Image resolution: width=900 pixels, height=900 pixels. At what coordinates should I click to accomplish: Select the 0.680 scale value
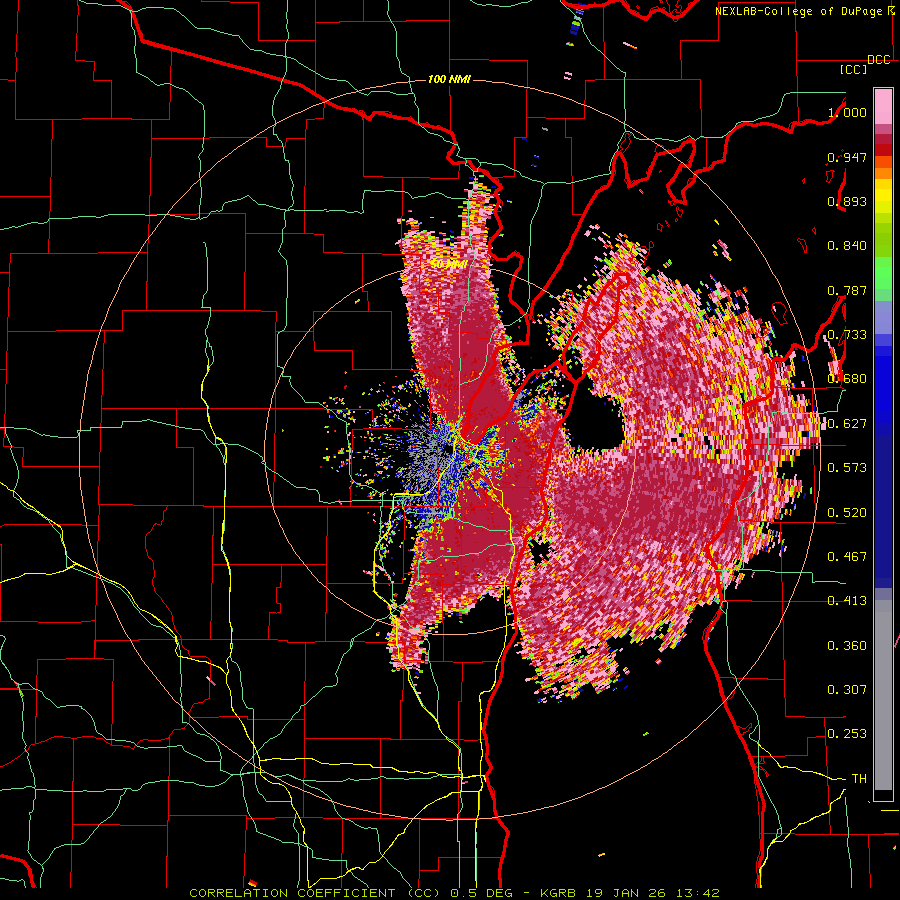pos(847,379)
